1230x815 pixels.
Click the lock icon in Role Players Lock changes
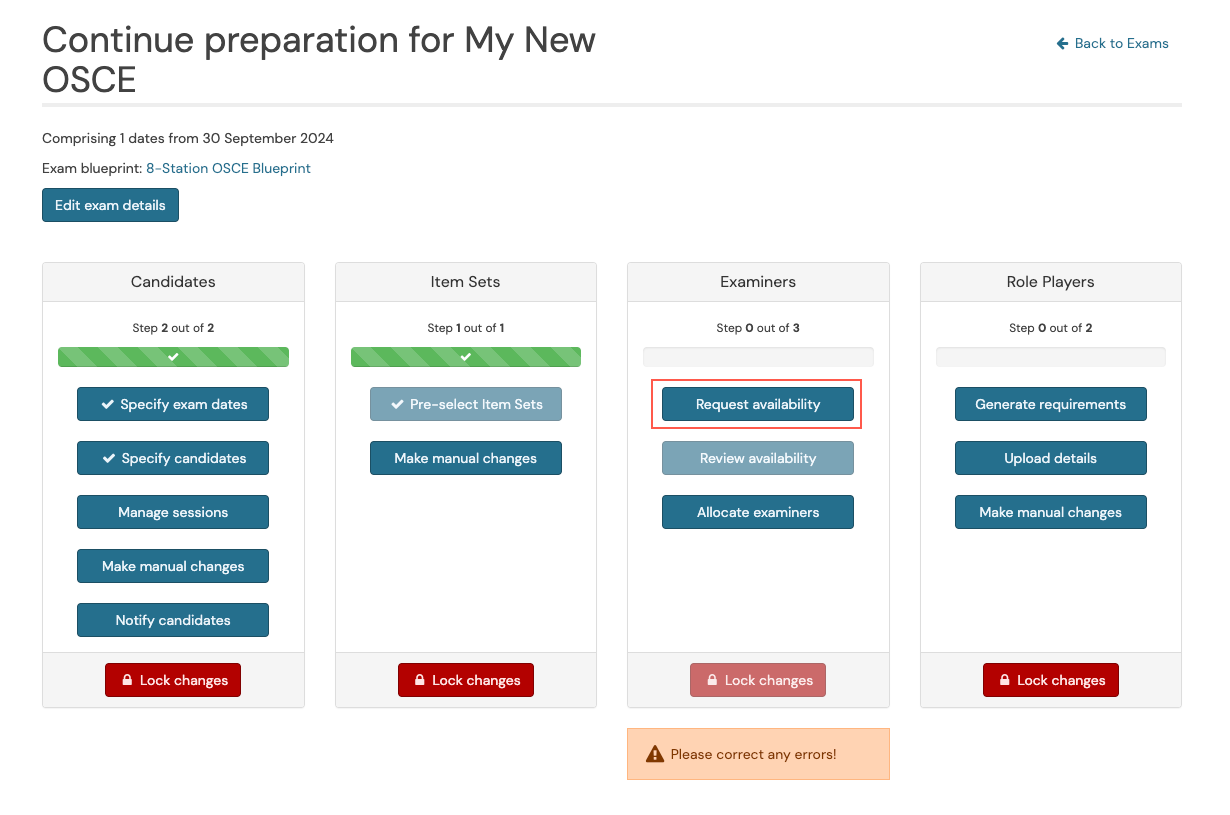(x=1005, y=680)
